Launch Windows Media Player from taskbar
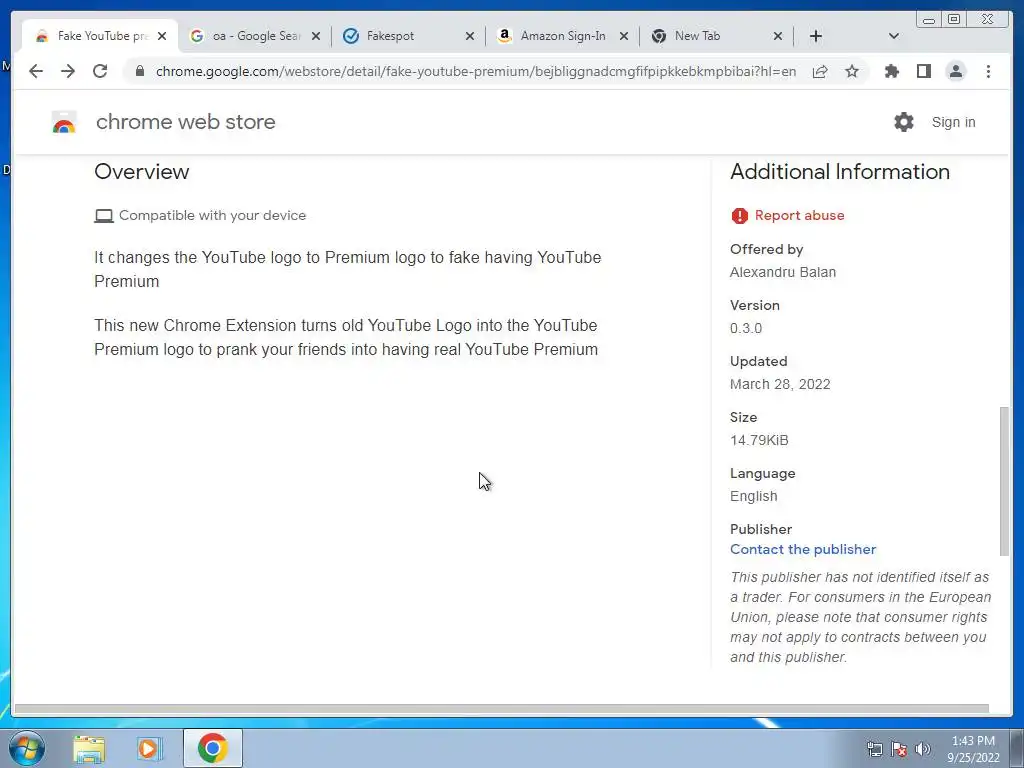This screenshot has width=1024, height=768. (149, 748)
